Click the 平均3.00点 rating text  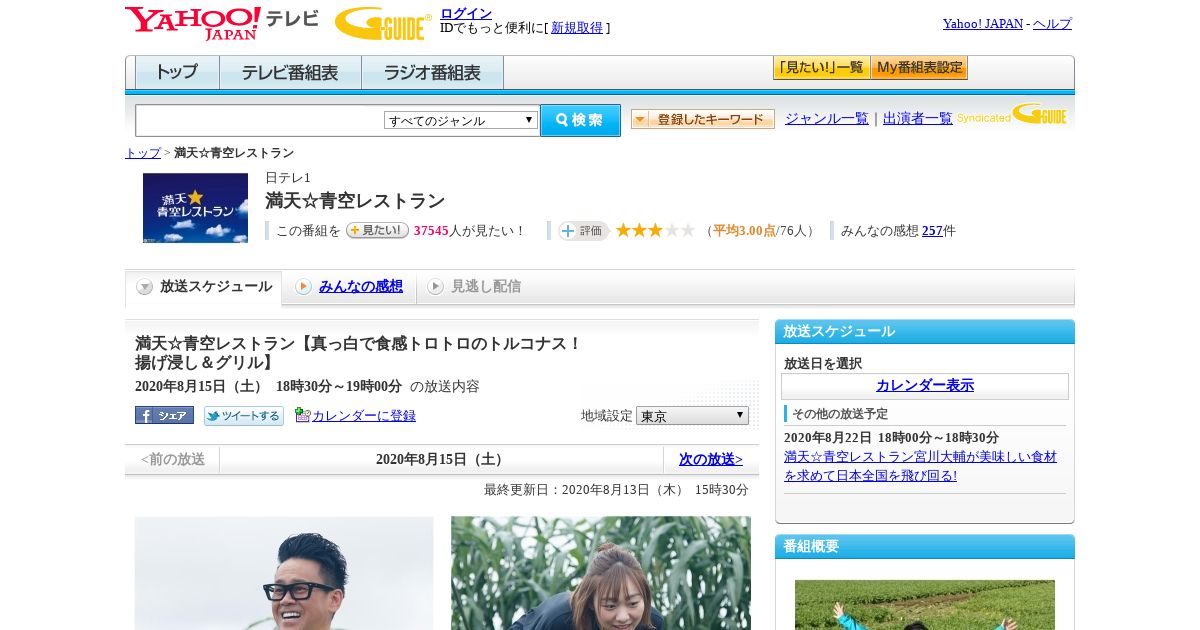745,231
